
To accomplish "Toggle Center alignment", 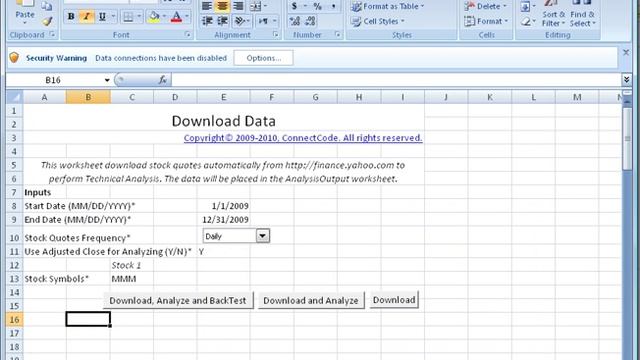I will [222, 6].
